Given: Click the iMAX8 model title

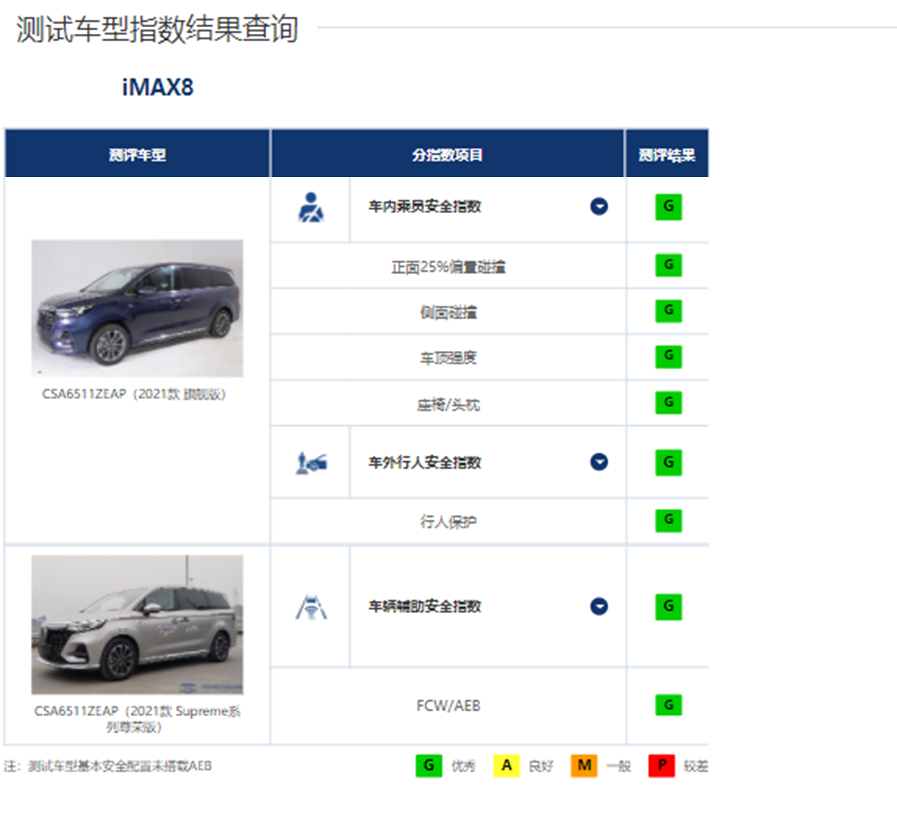Looking at the screenshot, I should (x=158, y=88).
